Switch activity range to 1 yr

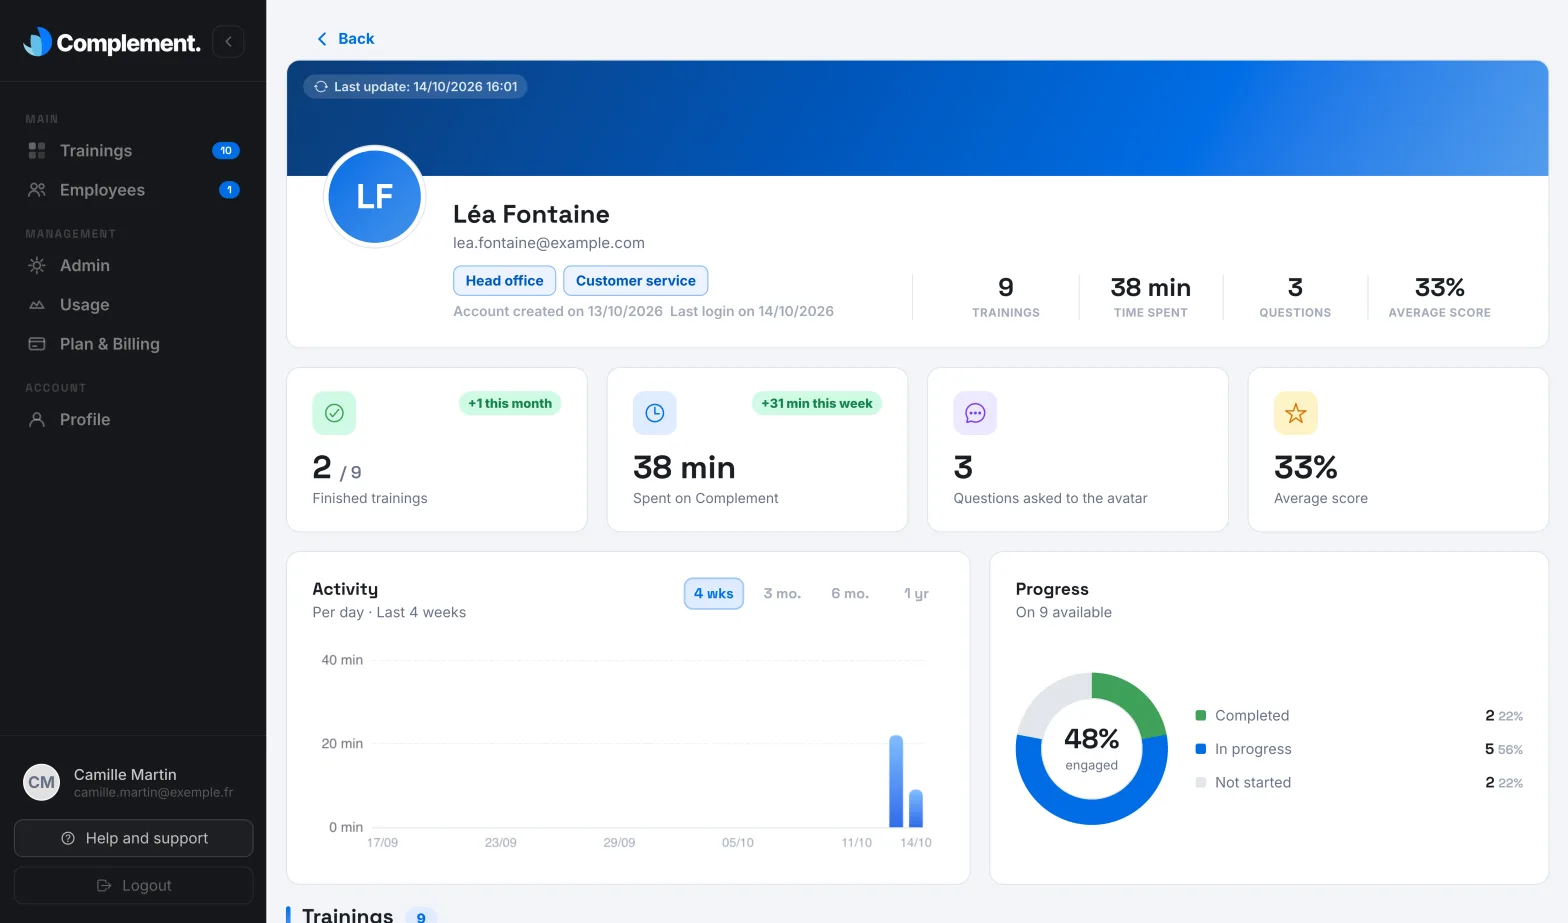916,594
